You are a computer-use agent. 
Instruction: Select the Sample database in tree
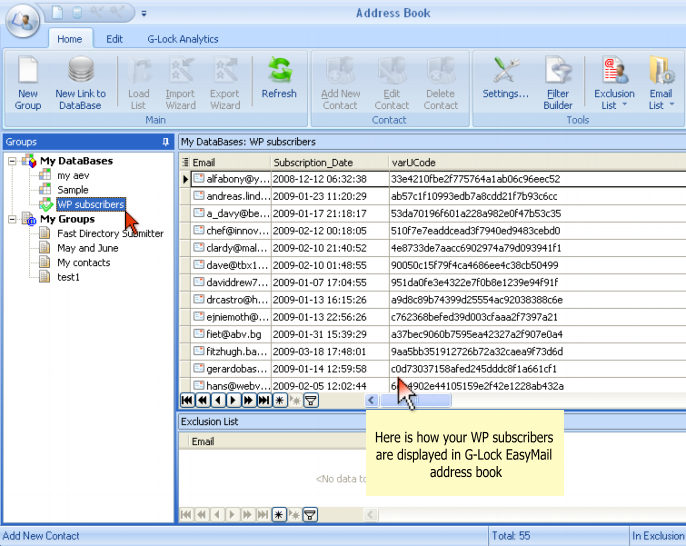click(x=72, y=190)
